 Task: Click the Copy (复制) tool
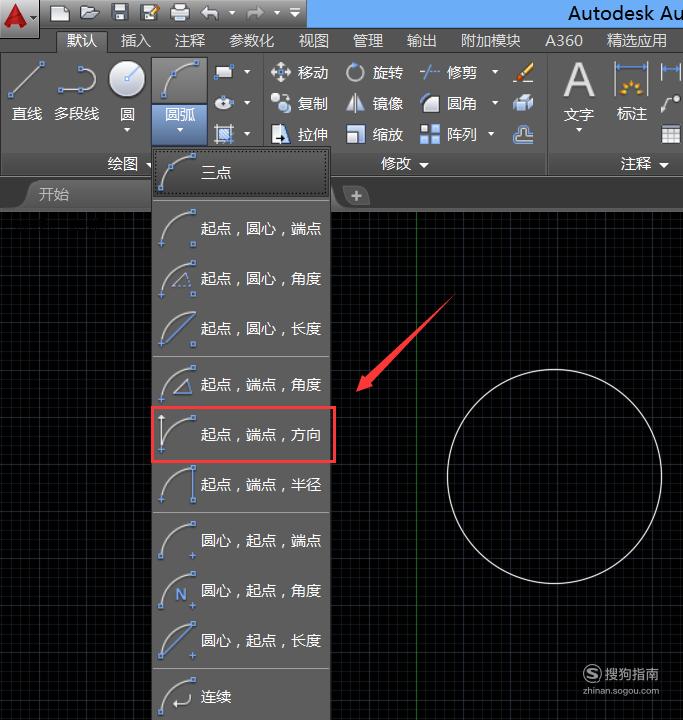pos(299,103)
